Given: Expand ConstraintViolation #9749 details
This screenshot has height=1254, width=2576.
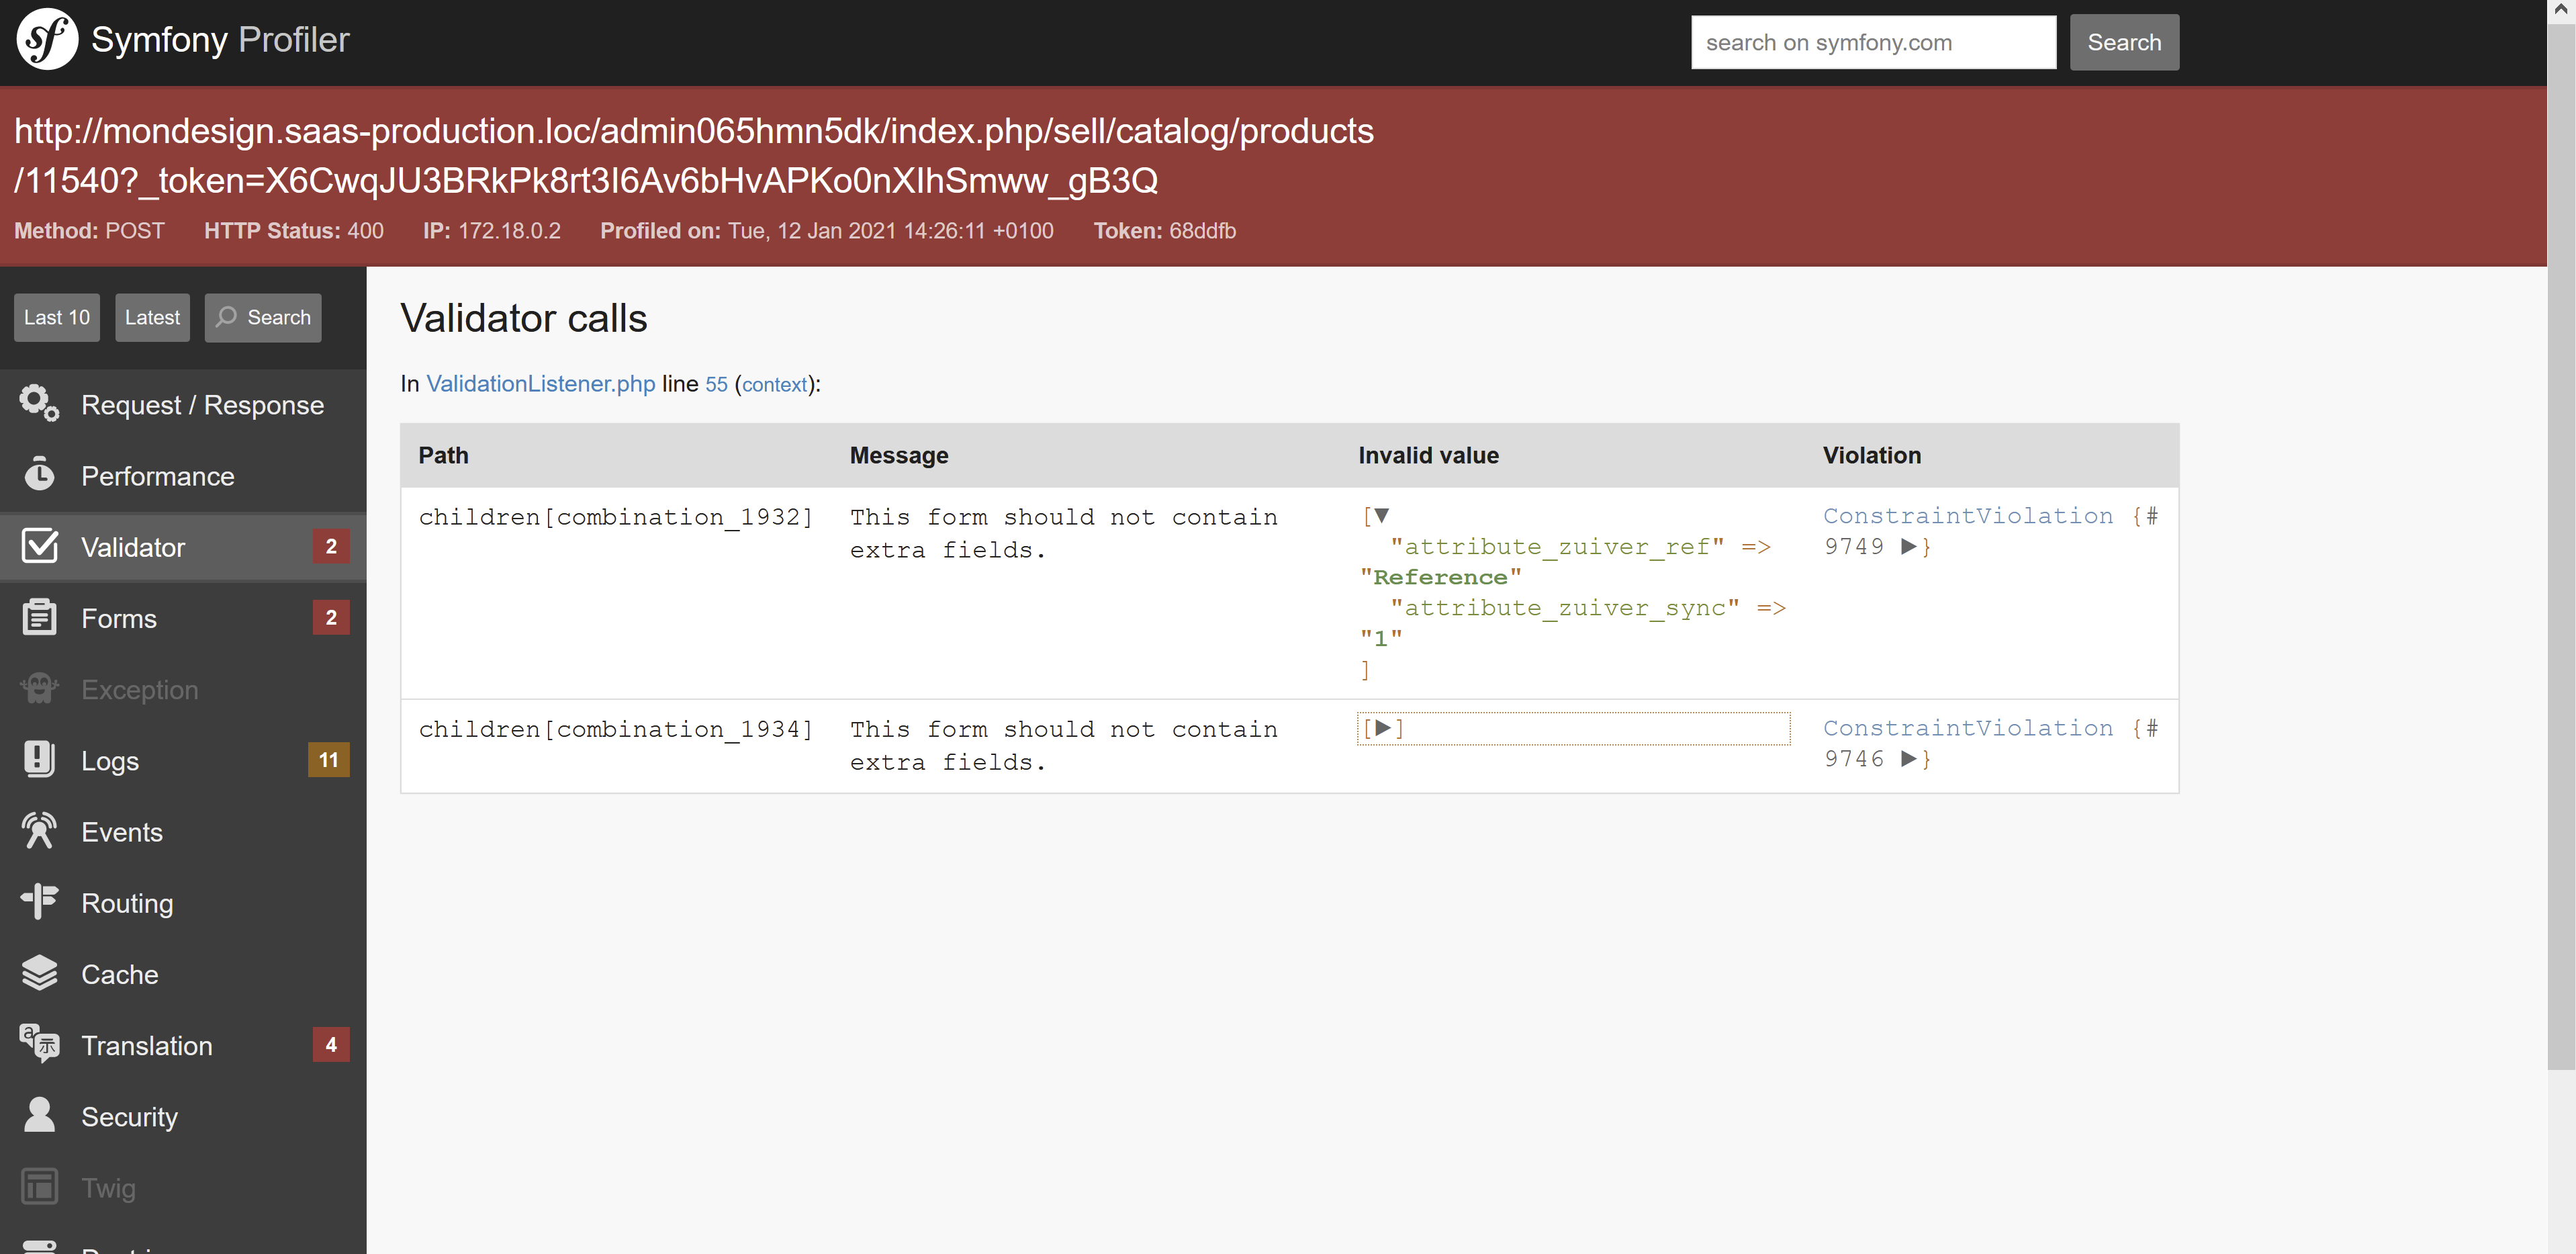Looking at the screenshot, I should 1909,546.
